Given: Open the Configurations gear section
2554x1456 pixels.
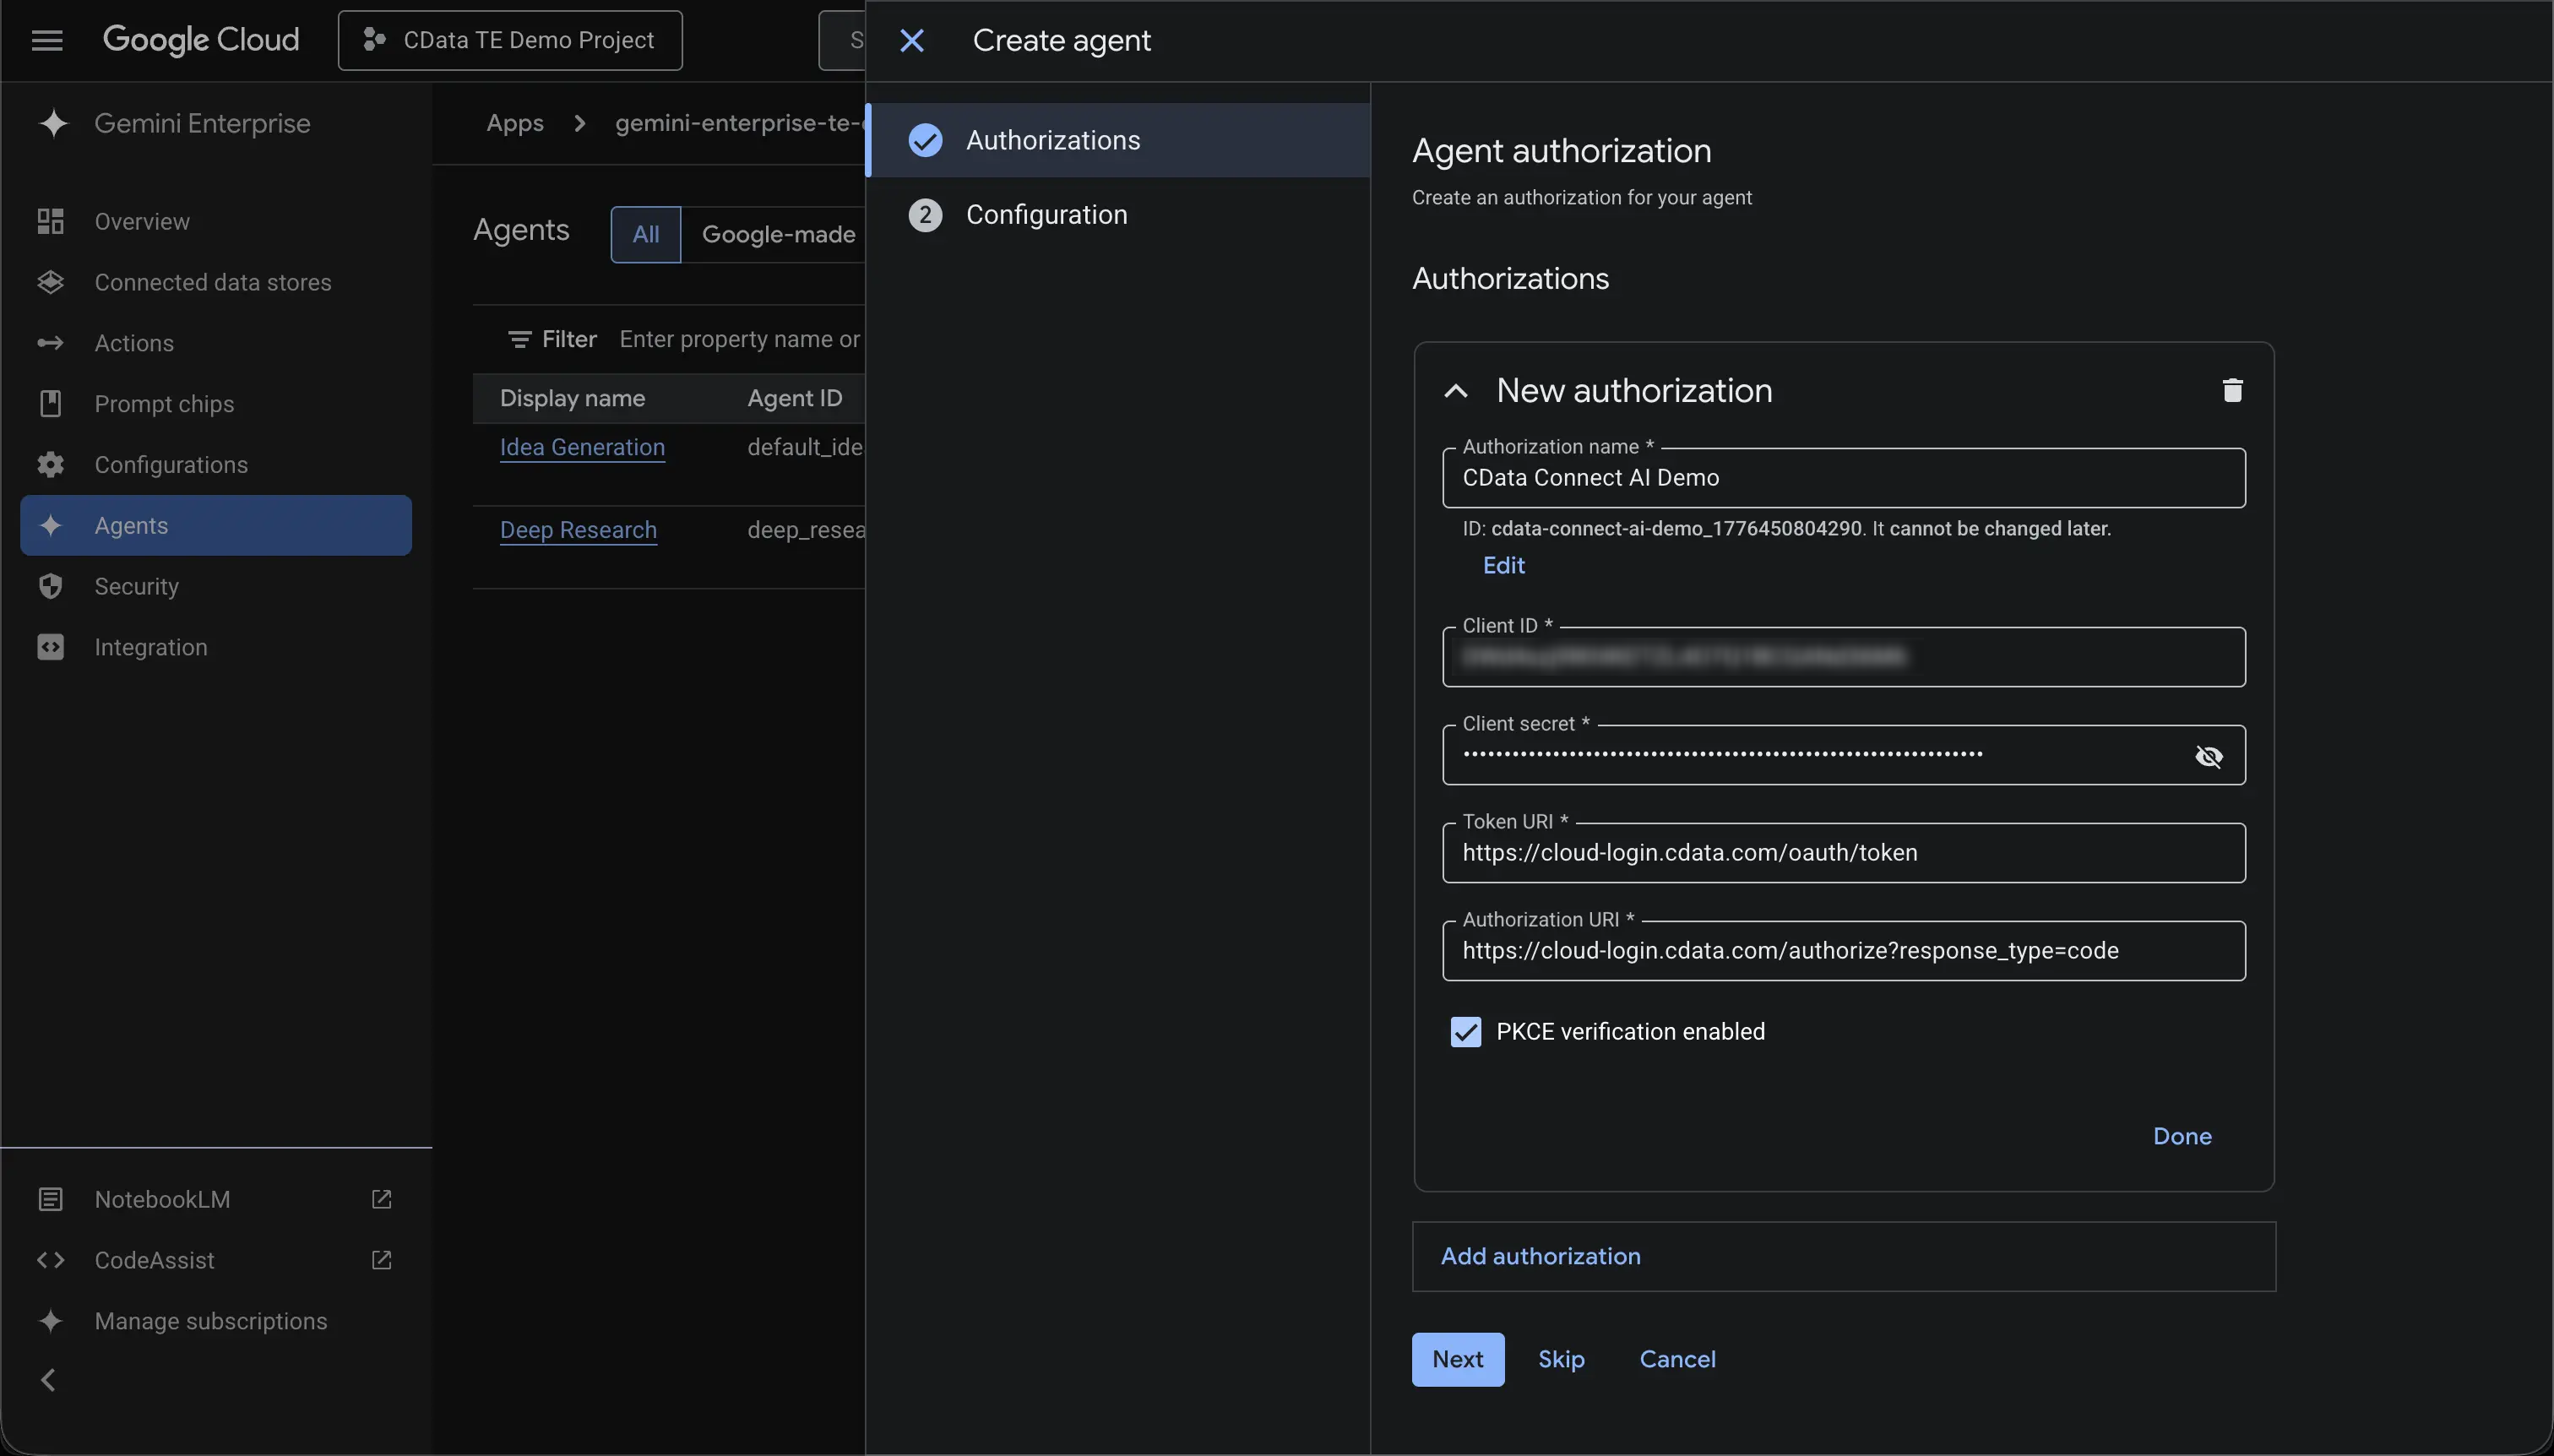Looking at the screenshot, I should click(171, 464).
